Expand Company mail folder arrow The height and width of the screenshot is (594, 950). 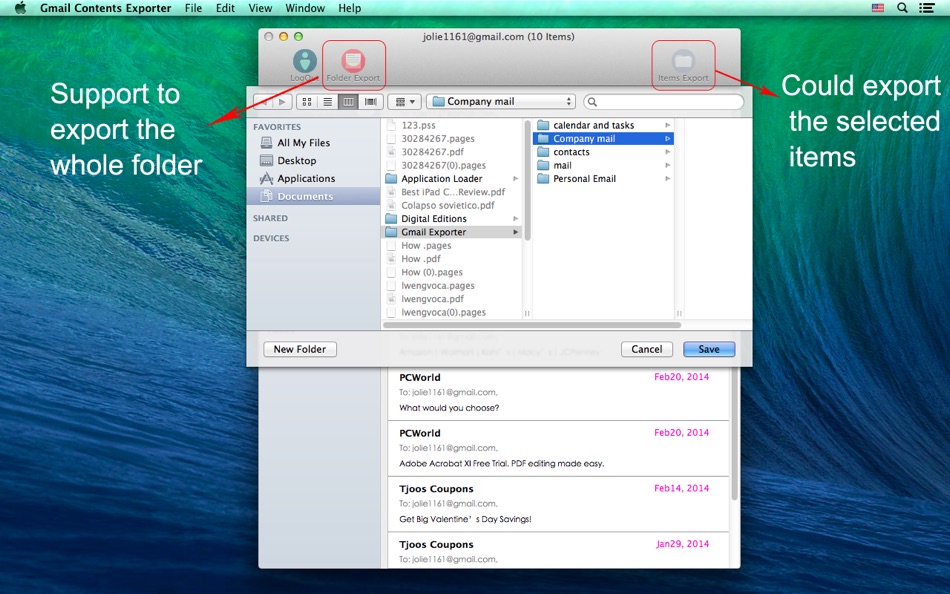point(668,139)
